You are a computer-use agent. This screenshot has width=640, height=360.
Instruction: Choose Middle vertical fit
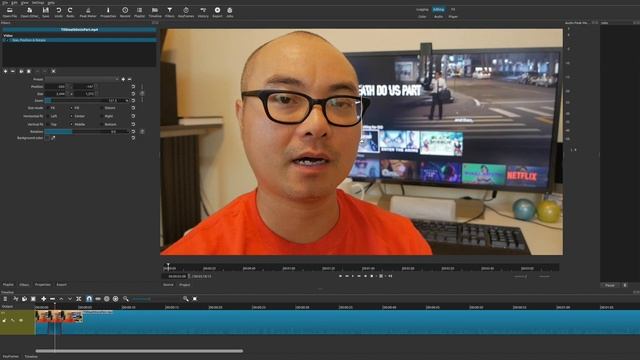[x=71, y=124]
